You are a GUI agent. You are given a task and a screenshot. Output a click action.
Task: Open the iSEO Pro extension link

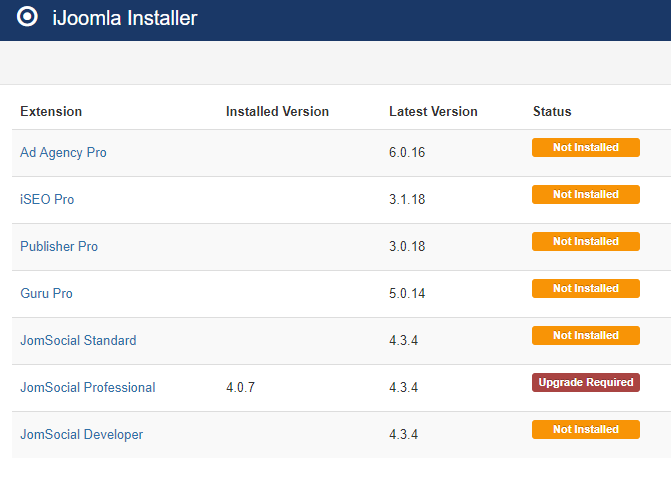point(47,199)
